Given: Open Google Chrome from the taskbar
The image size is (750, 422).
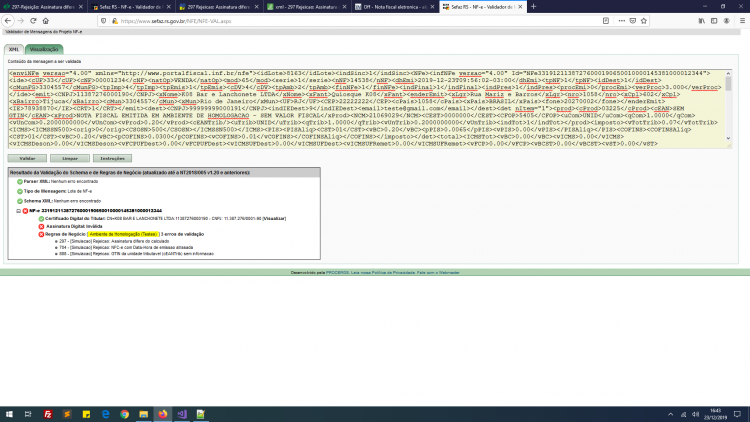Looking at the screenshot, I should [x=124, y=414].
